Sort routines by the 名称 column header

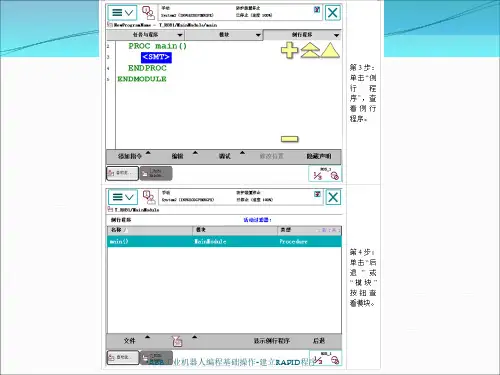click(x=150, y=230)
